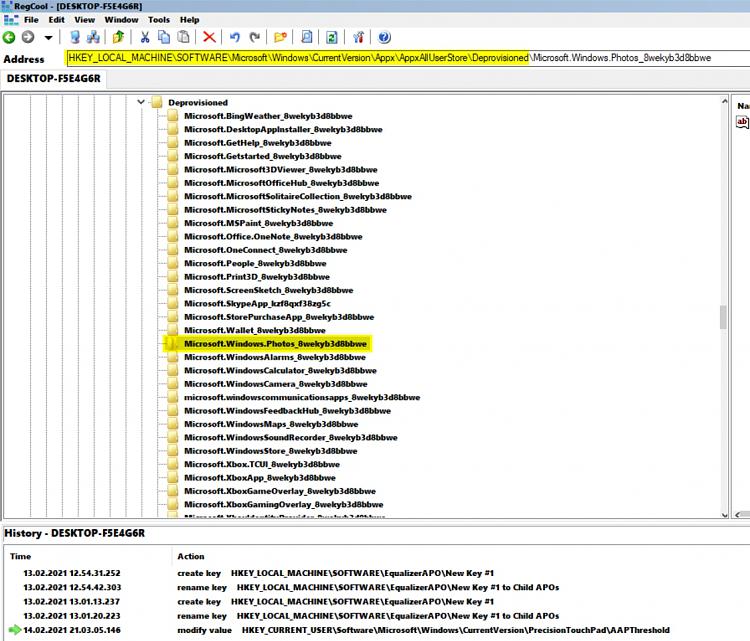Screen dimensions: 750x641
Task: Open the favorites folder icon
Action: (x=280, y=37)
